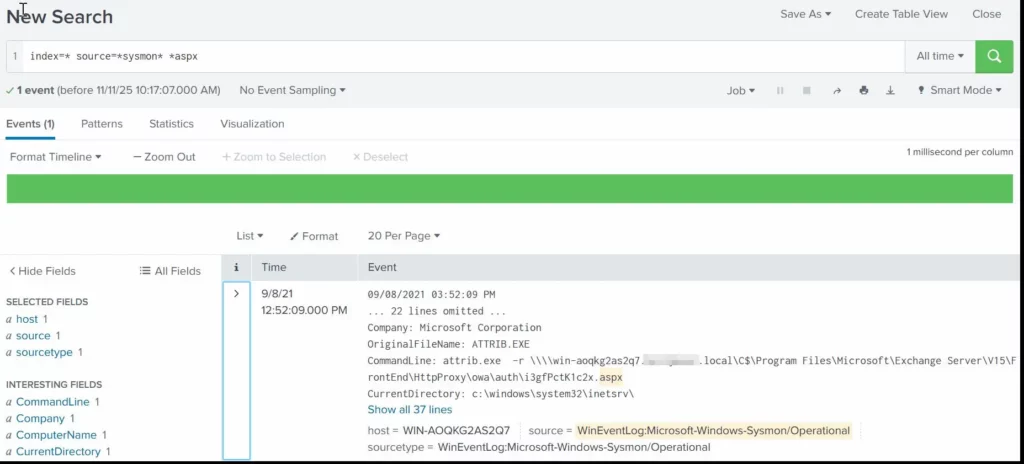Click Microsoft Corporation company text
Viewport: 1024px width, 464px height.
(480, 327)
